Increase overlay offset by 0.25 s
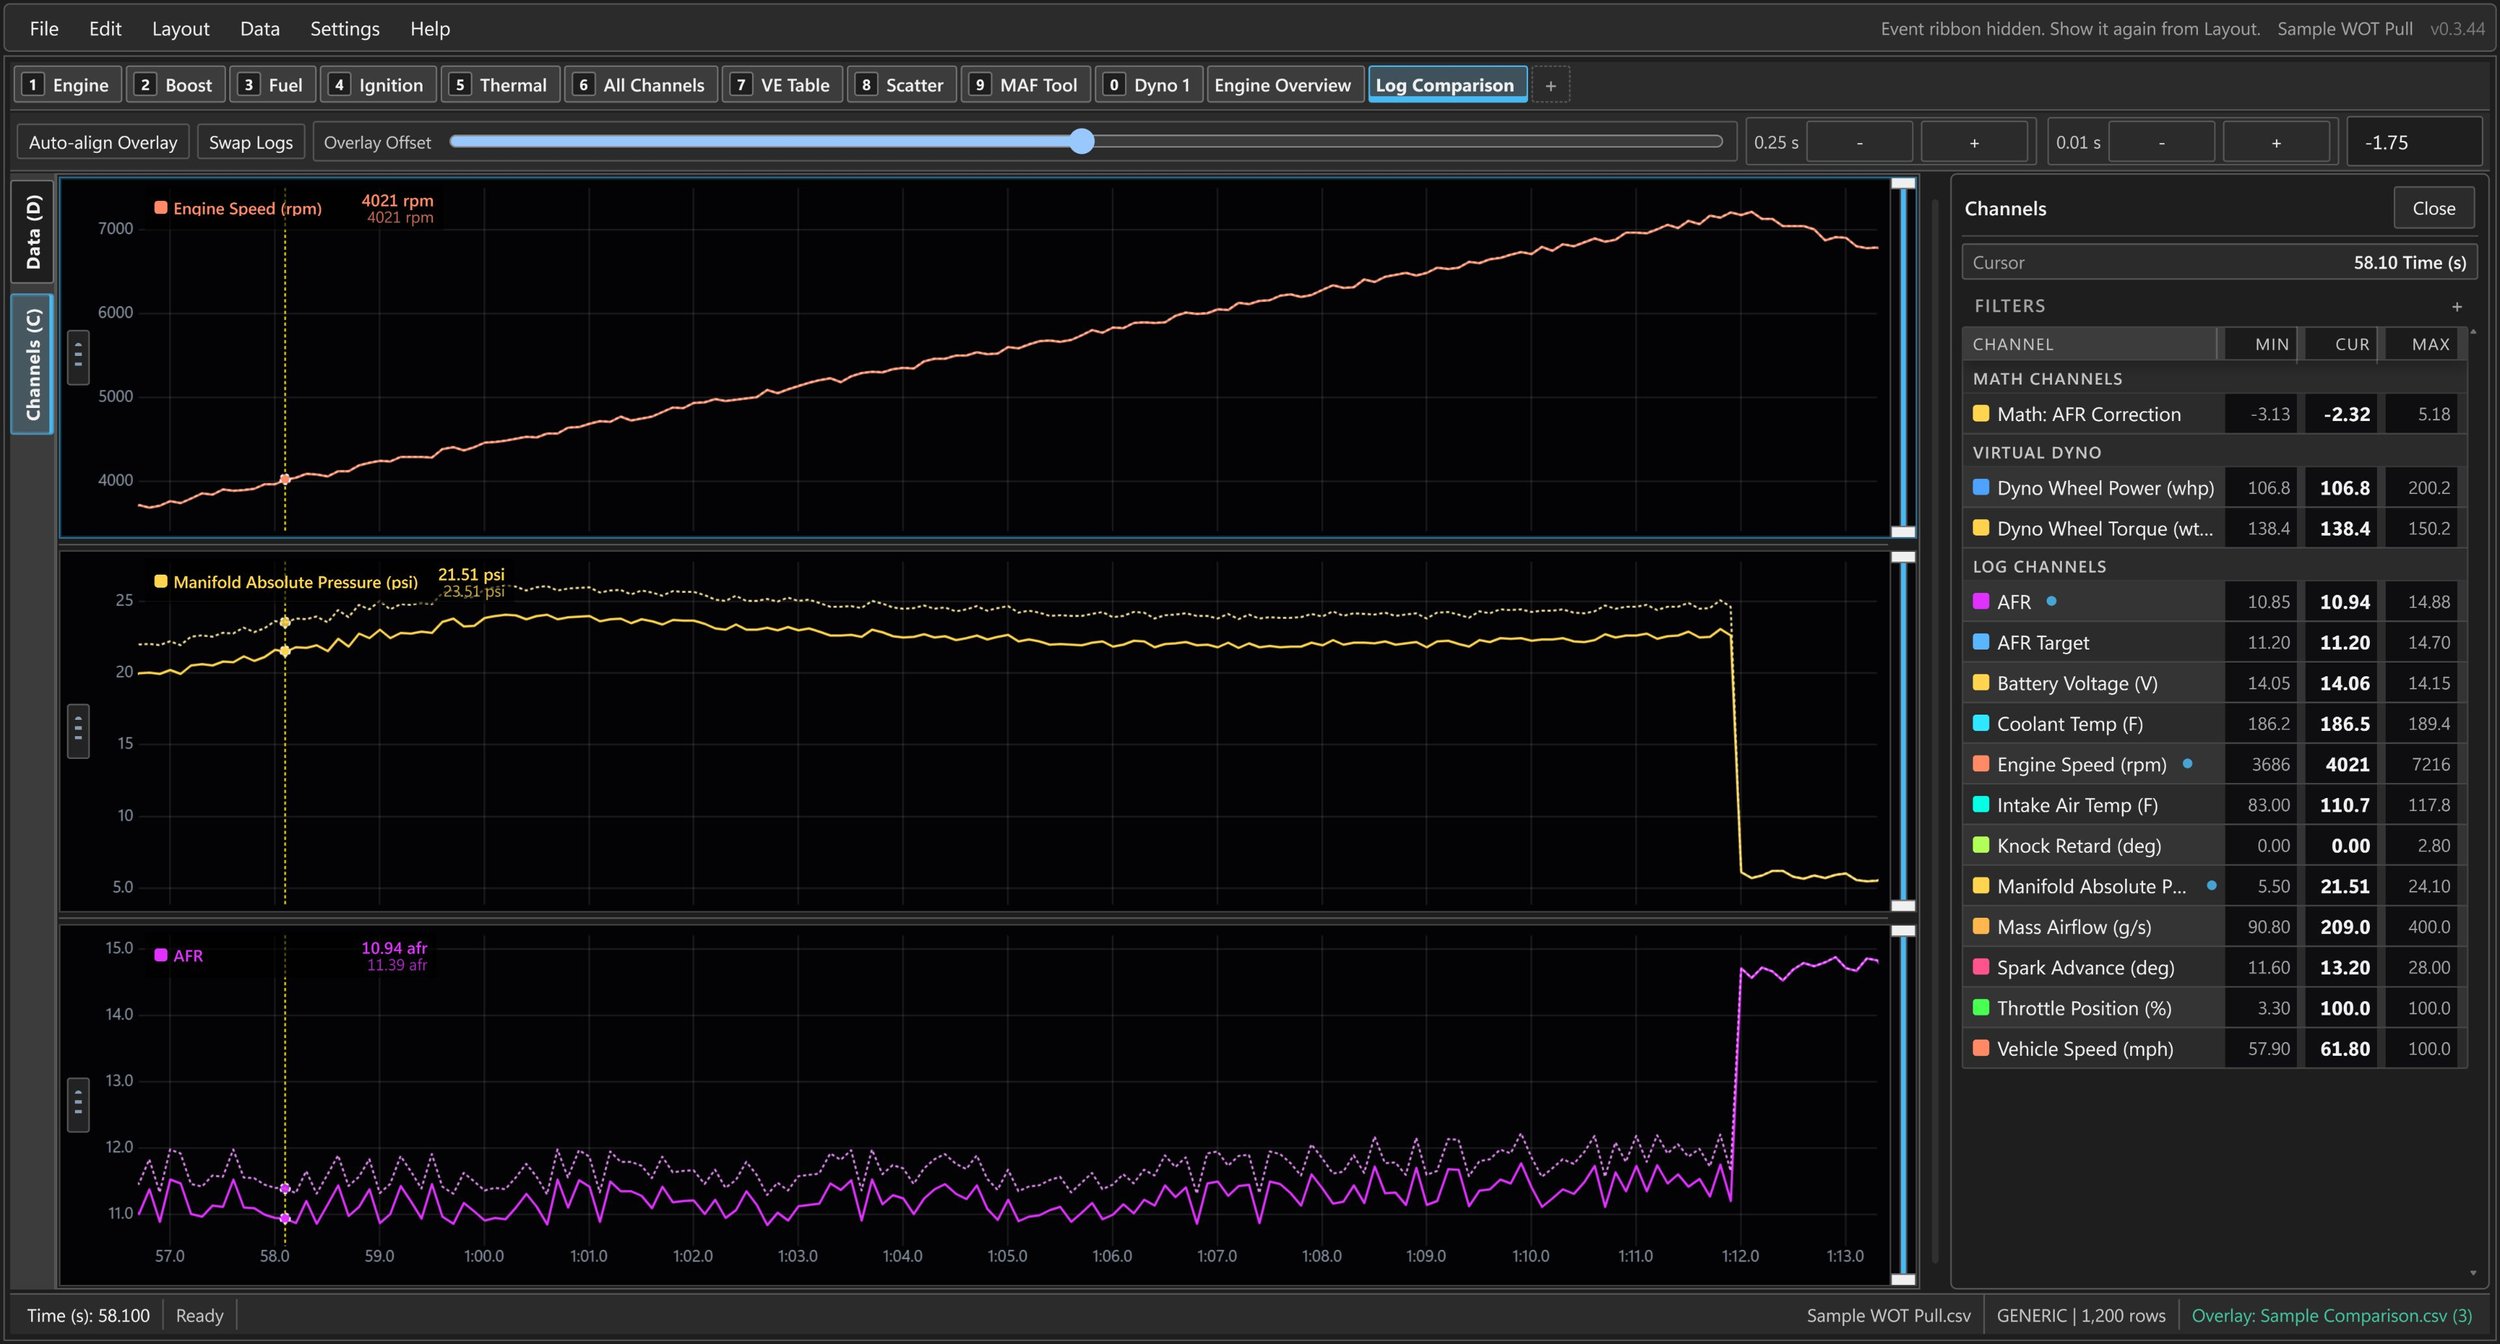The image size is (2500, 1344). tap(1974, 142)
